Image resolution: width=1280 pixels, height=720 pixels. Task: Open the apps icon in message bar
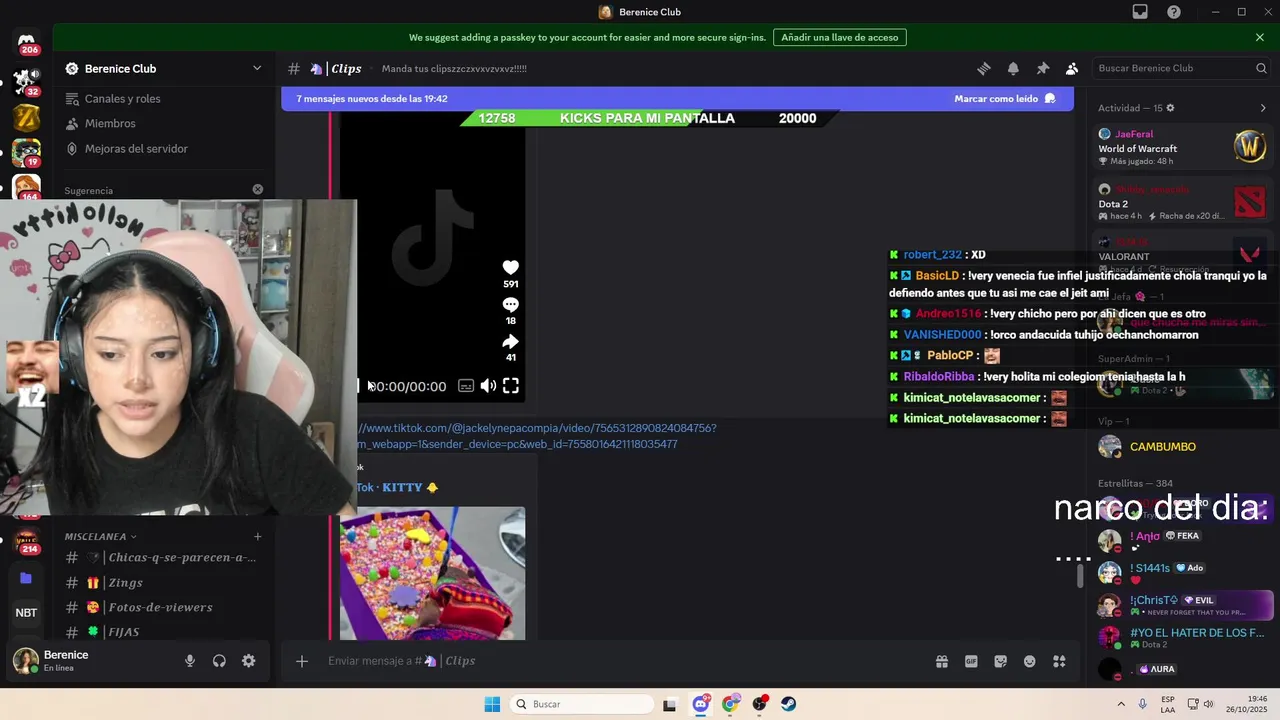[1059, 661]
